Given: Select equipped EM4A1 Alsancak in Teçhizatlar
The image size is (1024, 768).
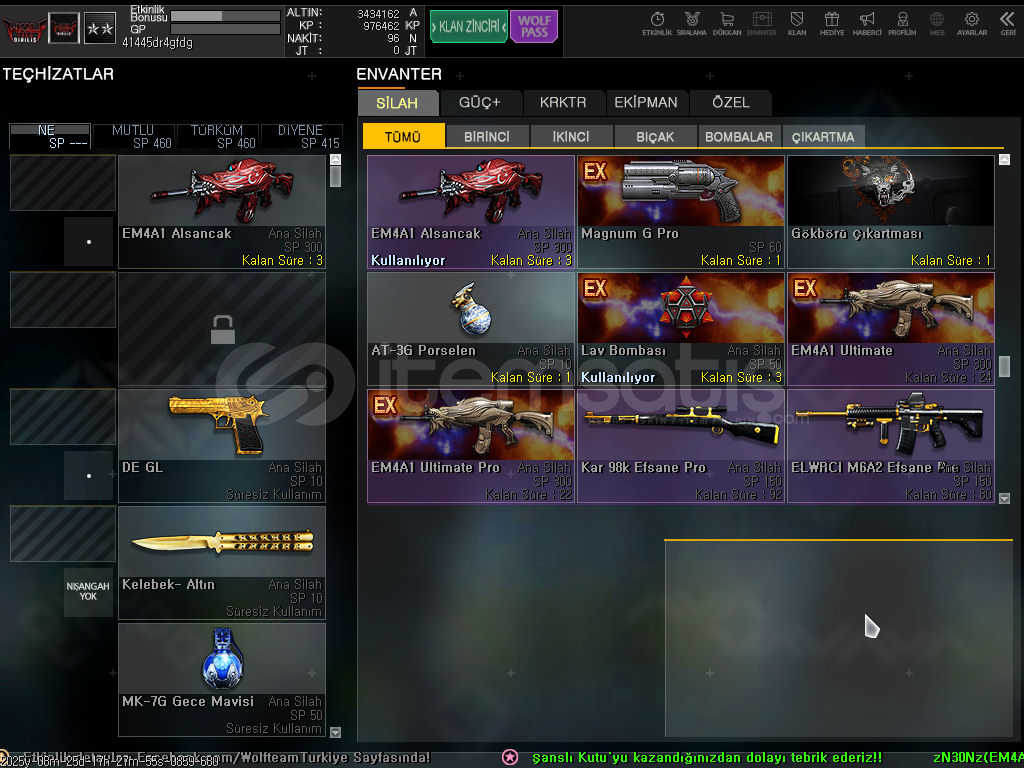Looking at the screenshot, I should (222, 212).
